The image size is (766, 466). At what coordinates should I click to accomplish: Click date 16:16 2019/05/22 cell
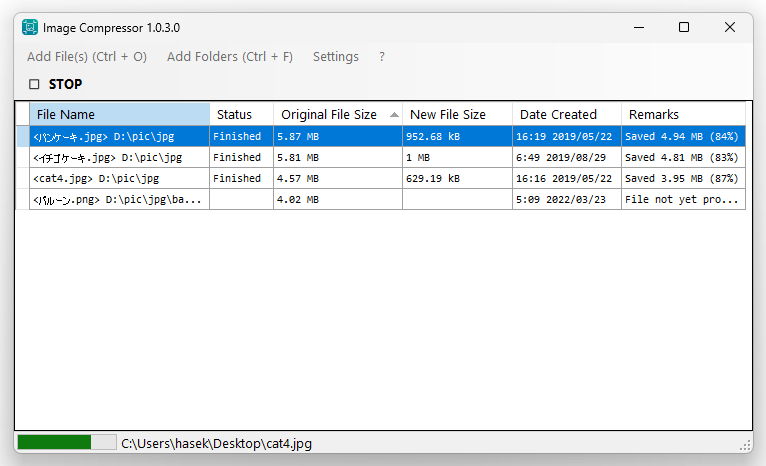(x=567, y=178)
